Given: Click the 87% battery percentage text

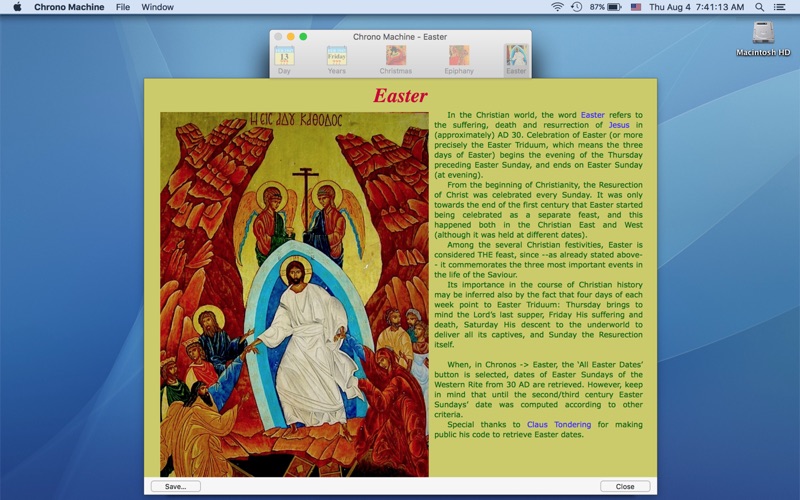Looking at the screenshot, I should [x=597, y=7].
